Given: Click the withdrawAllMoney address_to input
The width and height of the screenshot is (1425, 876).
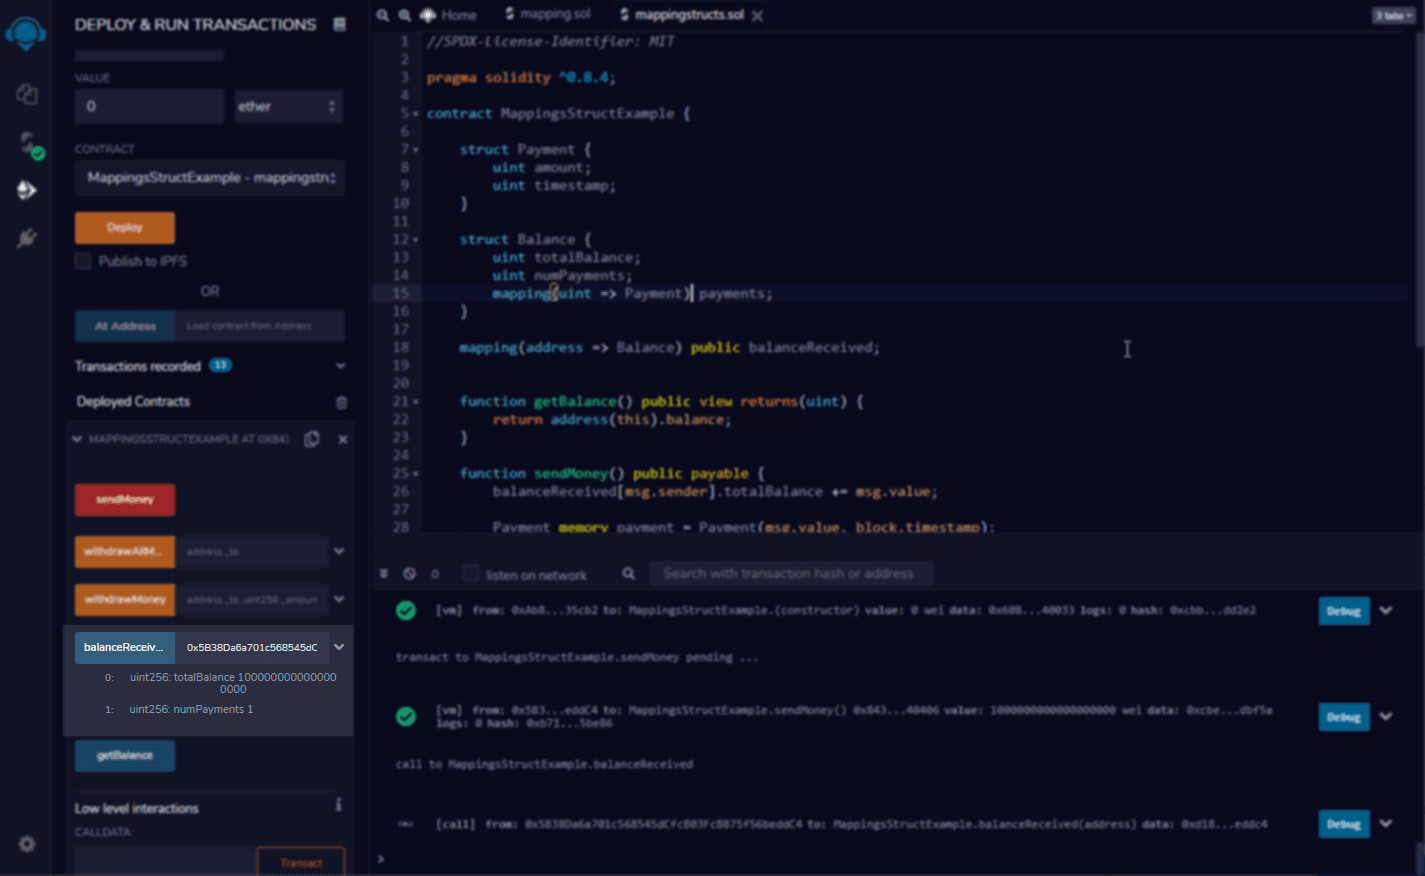Looking at the screenshot, I should (x=252, y=551).
